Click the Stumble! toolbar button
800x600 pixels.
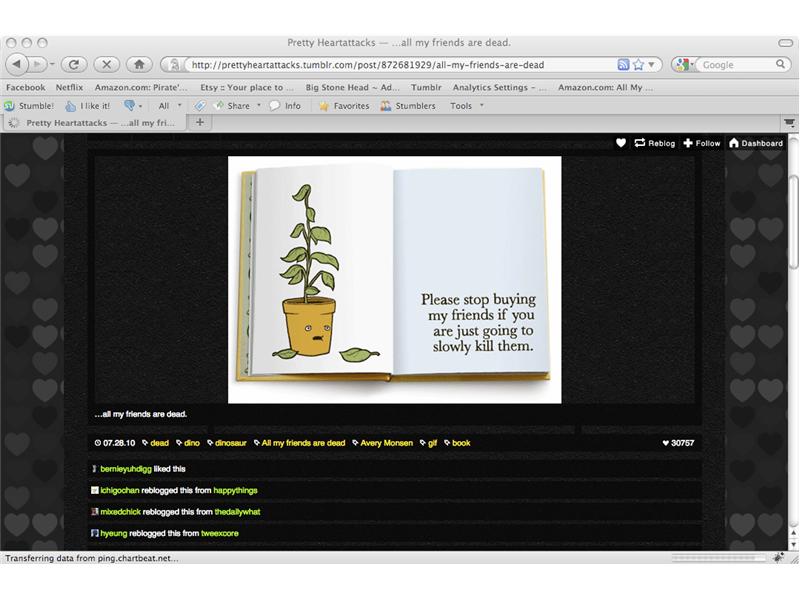(29, 106)
